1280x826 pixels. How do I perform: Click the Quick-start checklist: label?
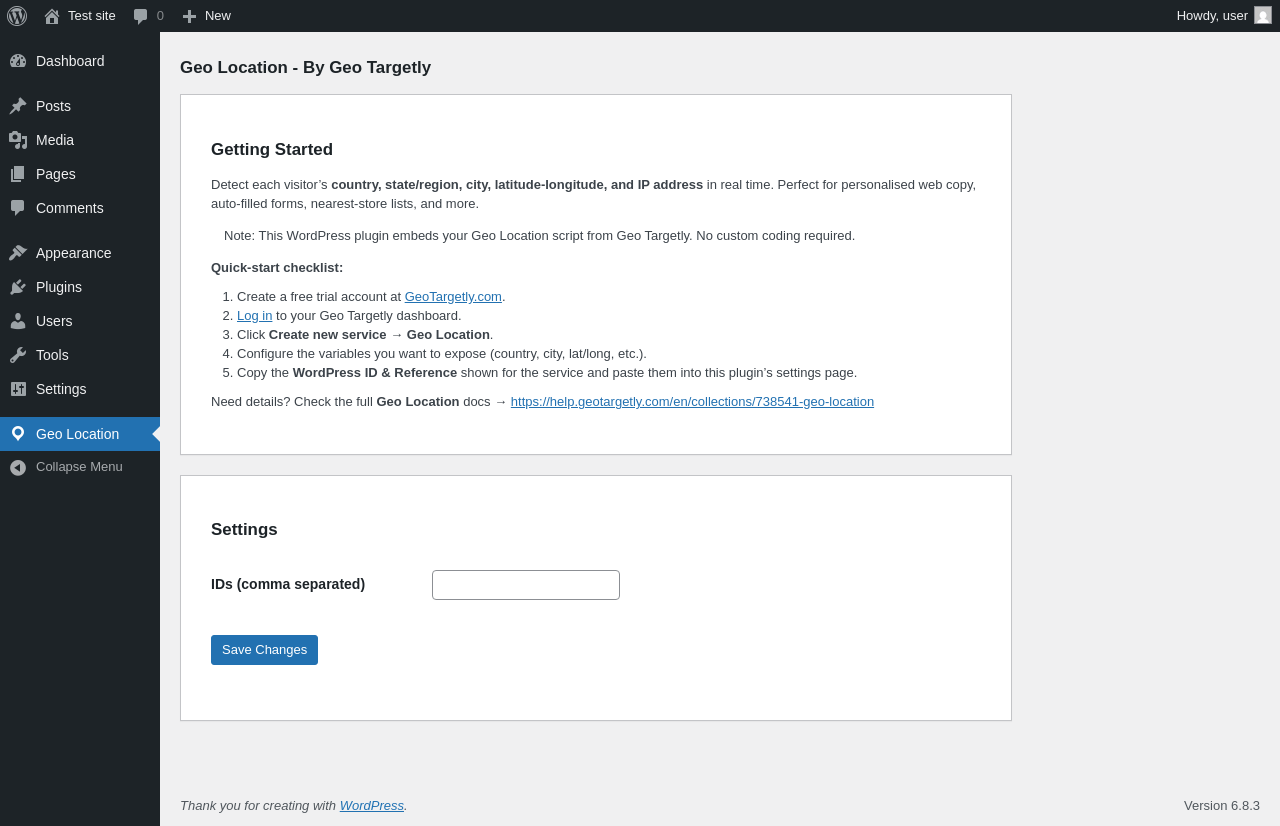[x=277, y=268]
